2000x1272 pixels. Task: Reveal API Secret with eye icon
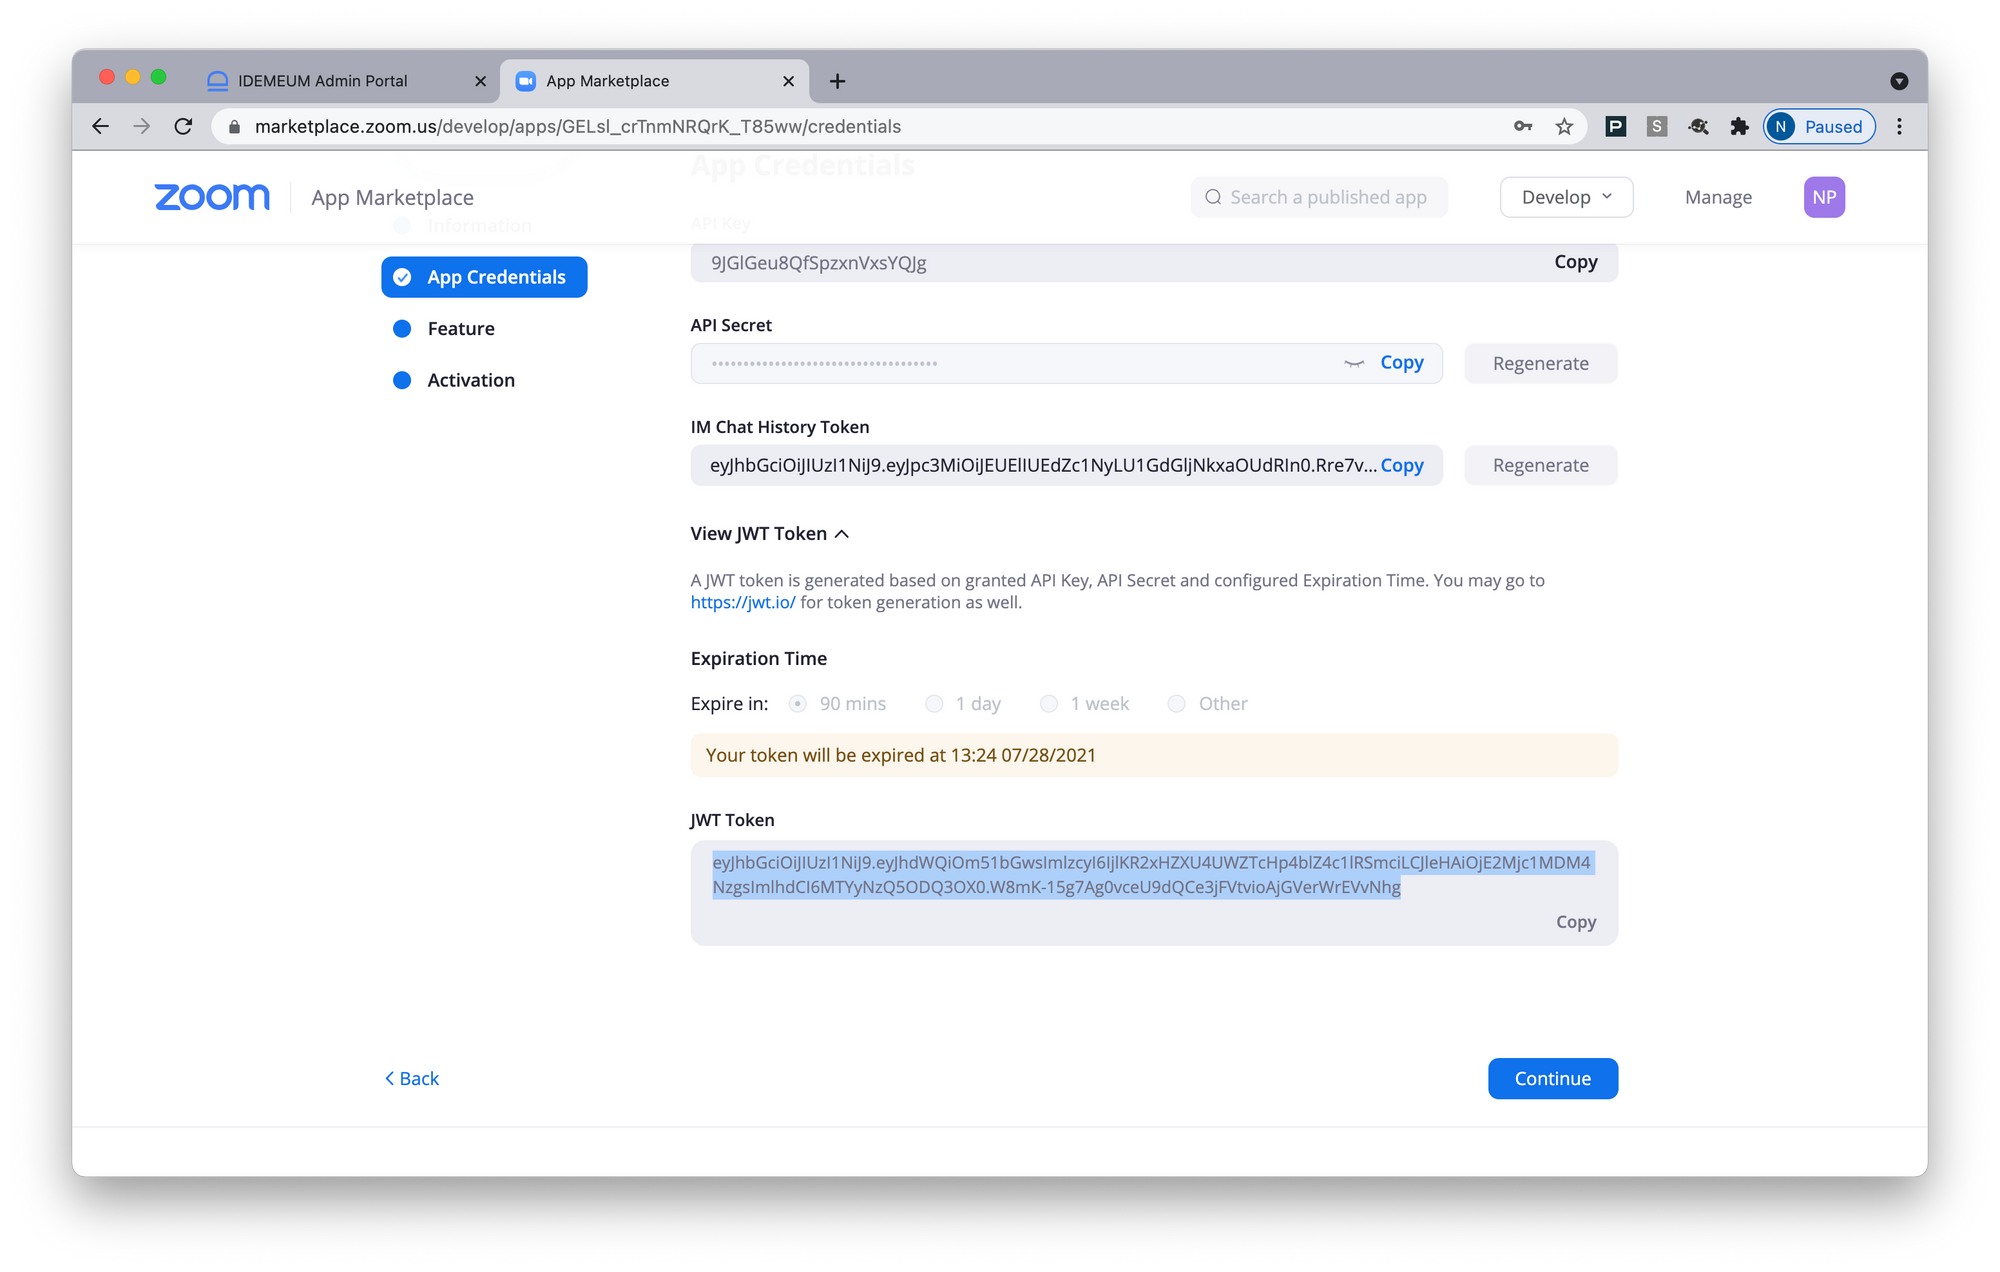[x=1353, y=364]
